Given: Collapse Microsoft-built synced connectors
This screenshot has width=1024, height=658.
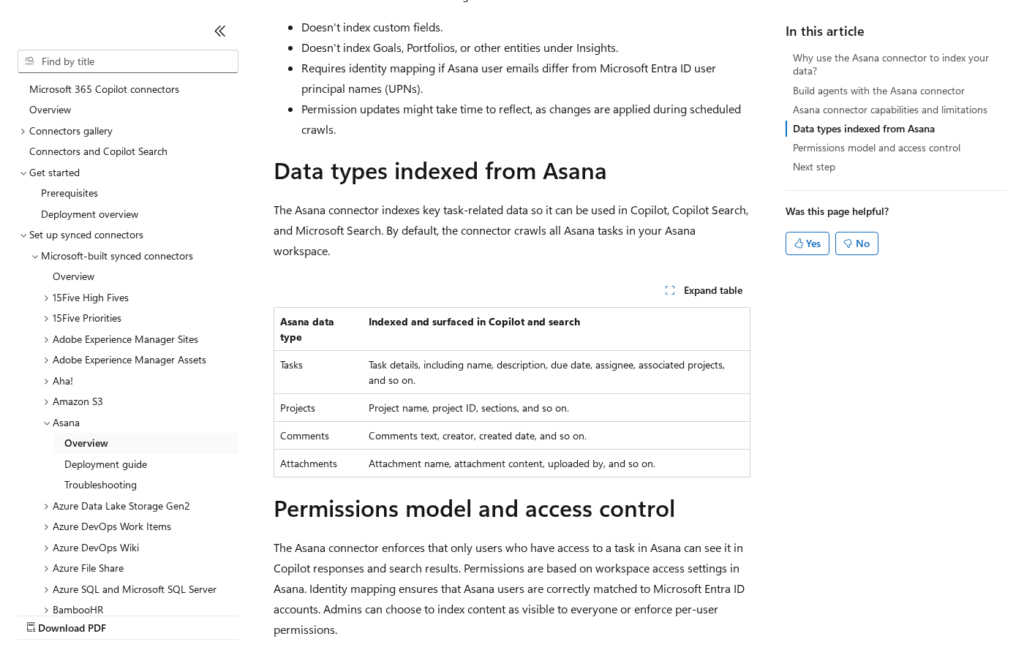Looking at the screenshot, I should pyautogui.click(x=35, y=257).
